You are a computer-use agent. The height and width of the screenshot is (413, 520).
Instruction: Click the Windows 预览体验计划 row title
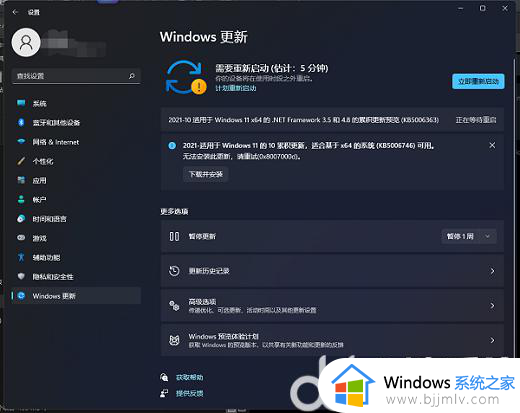pos(223,336)
